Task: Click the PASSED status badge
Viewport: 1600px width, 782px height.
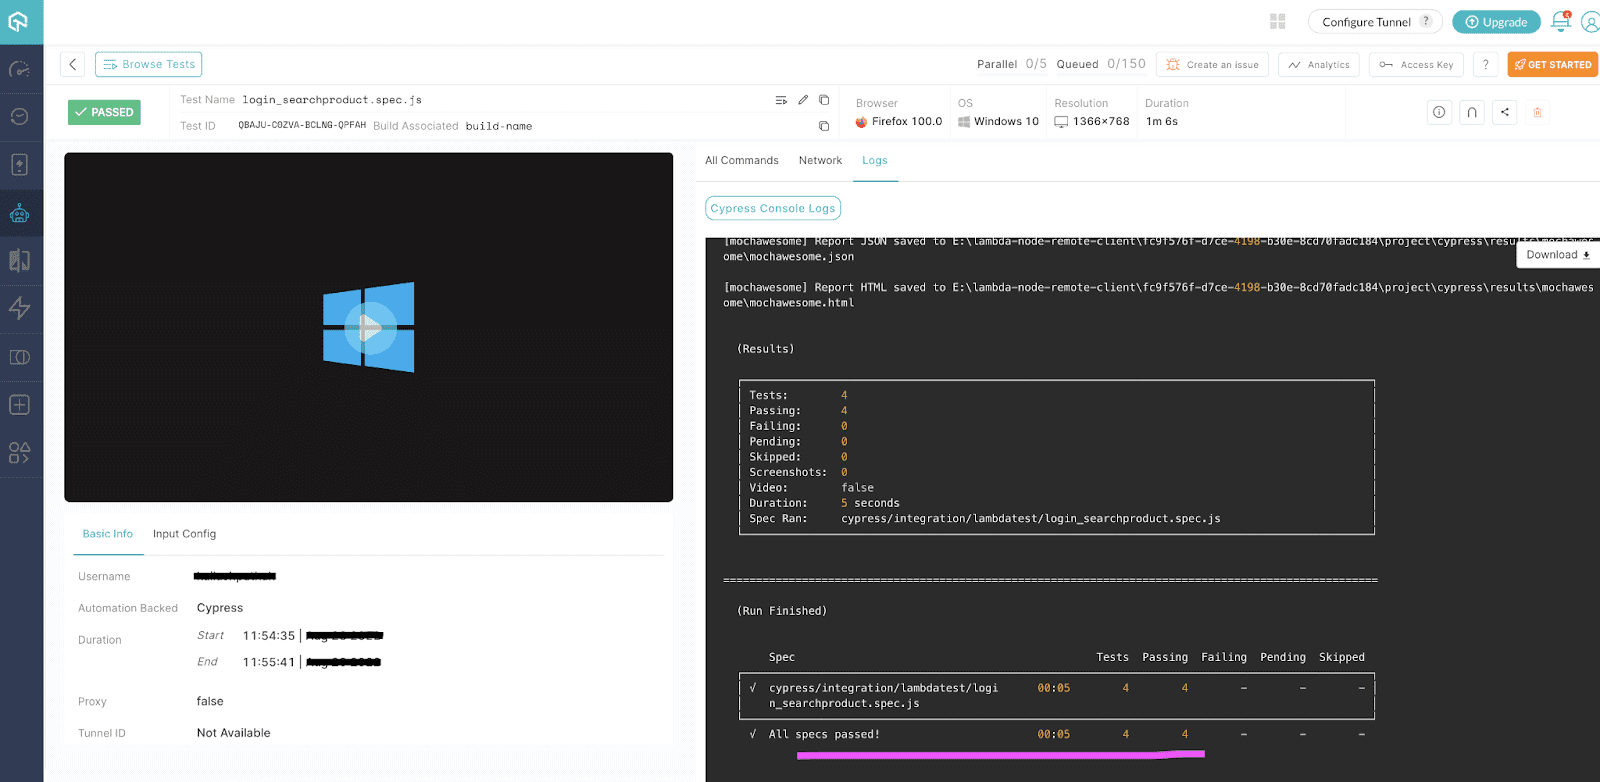Action: tap(104, 112)
